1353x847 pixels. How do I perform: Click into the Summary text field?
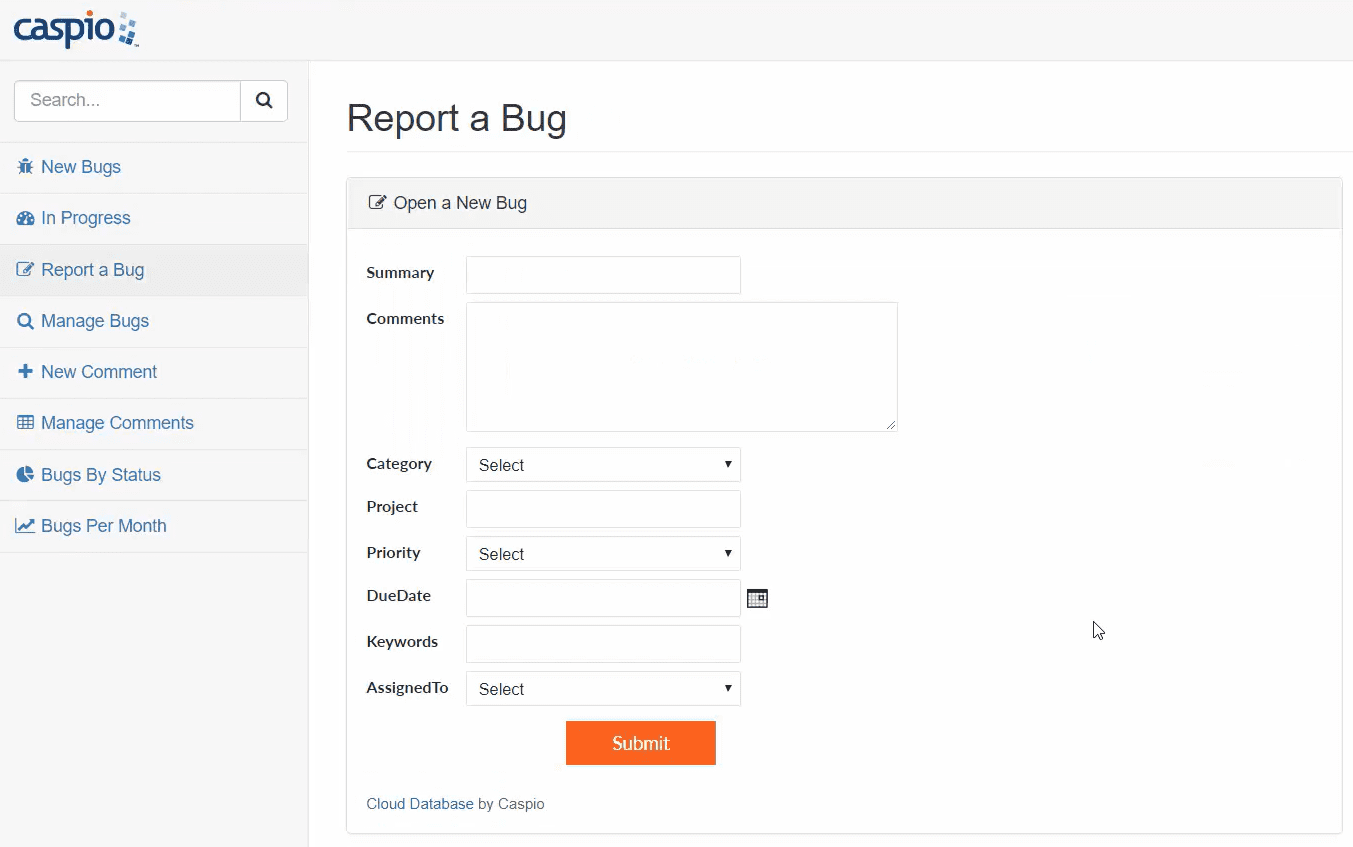tap(603, 275)
